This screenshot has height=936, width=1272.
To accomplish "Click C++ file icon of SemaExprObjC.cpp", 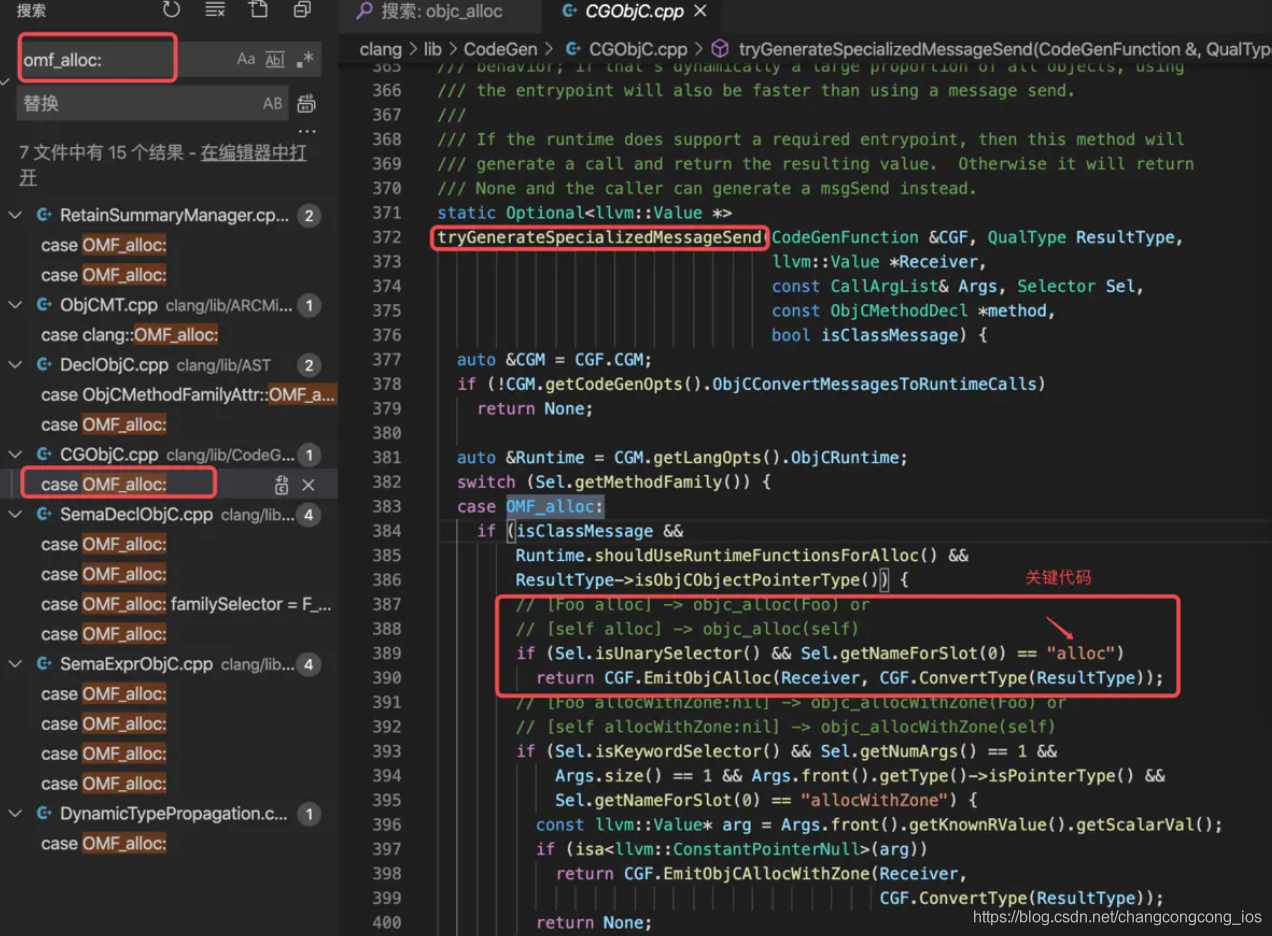I will [44, 664].
